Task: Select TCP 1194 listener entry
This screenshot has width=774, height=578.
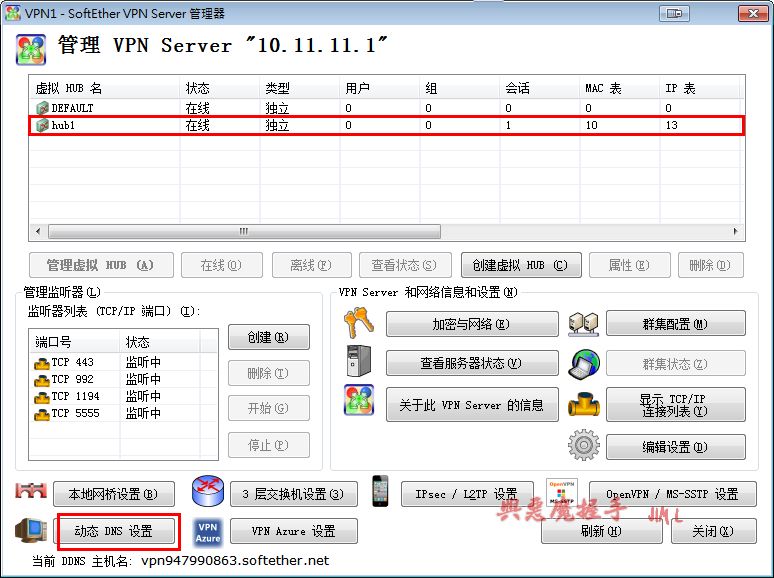Action: tap(123, 396)
